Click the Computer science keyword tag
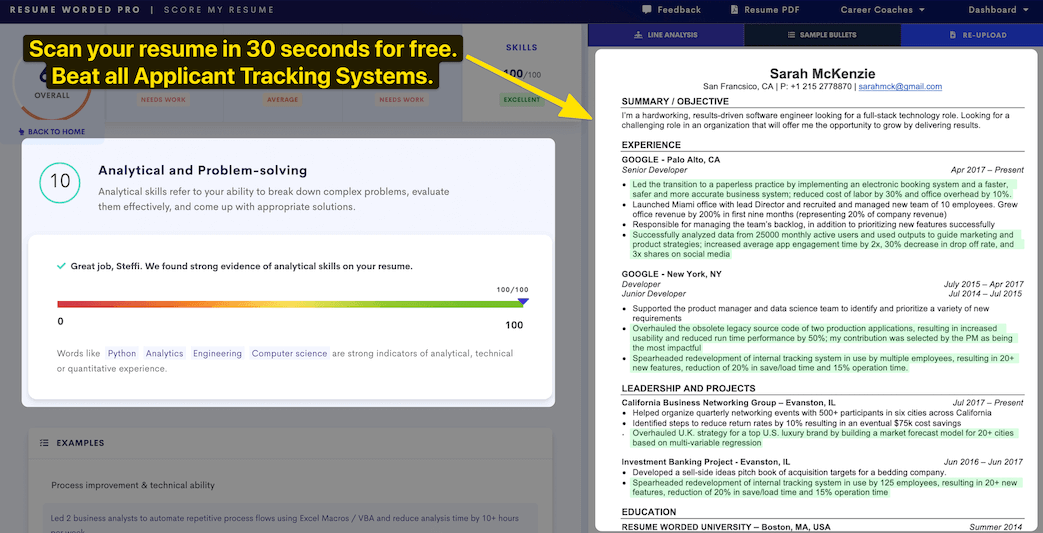This screenshot has height=533, width=1043. coord(289,353)
